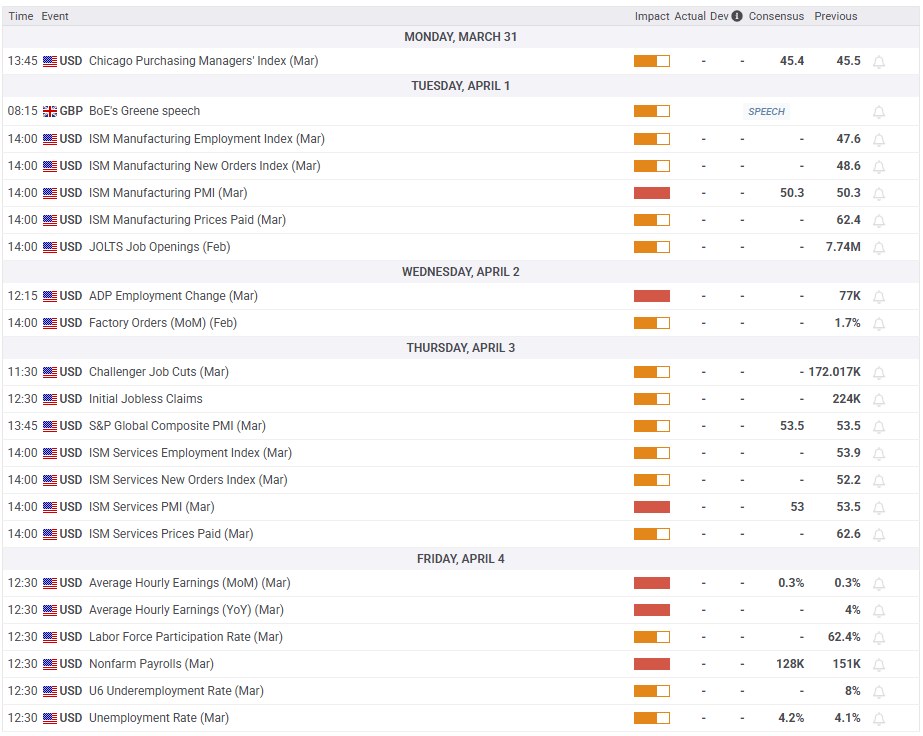Enable bell alert for Initial Jobless Claims

(879, 400)
